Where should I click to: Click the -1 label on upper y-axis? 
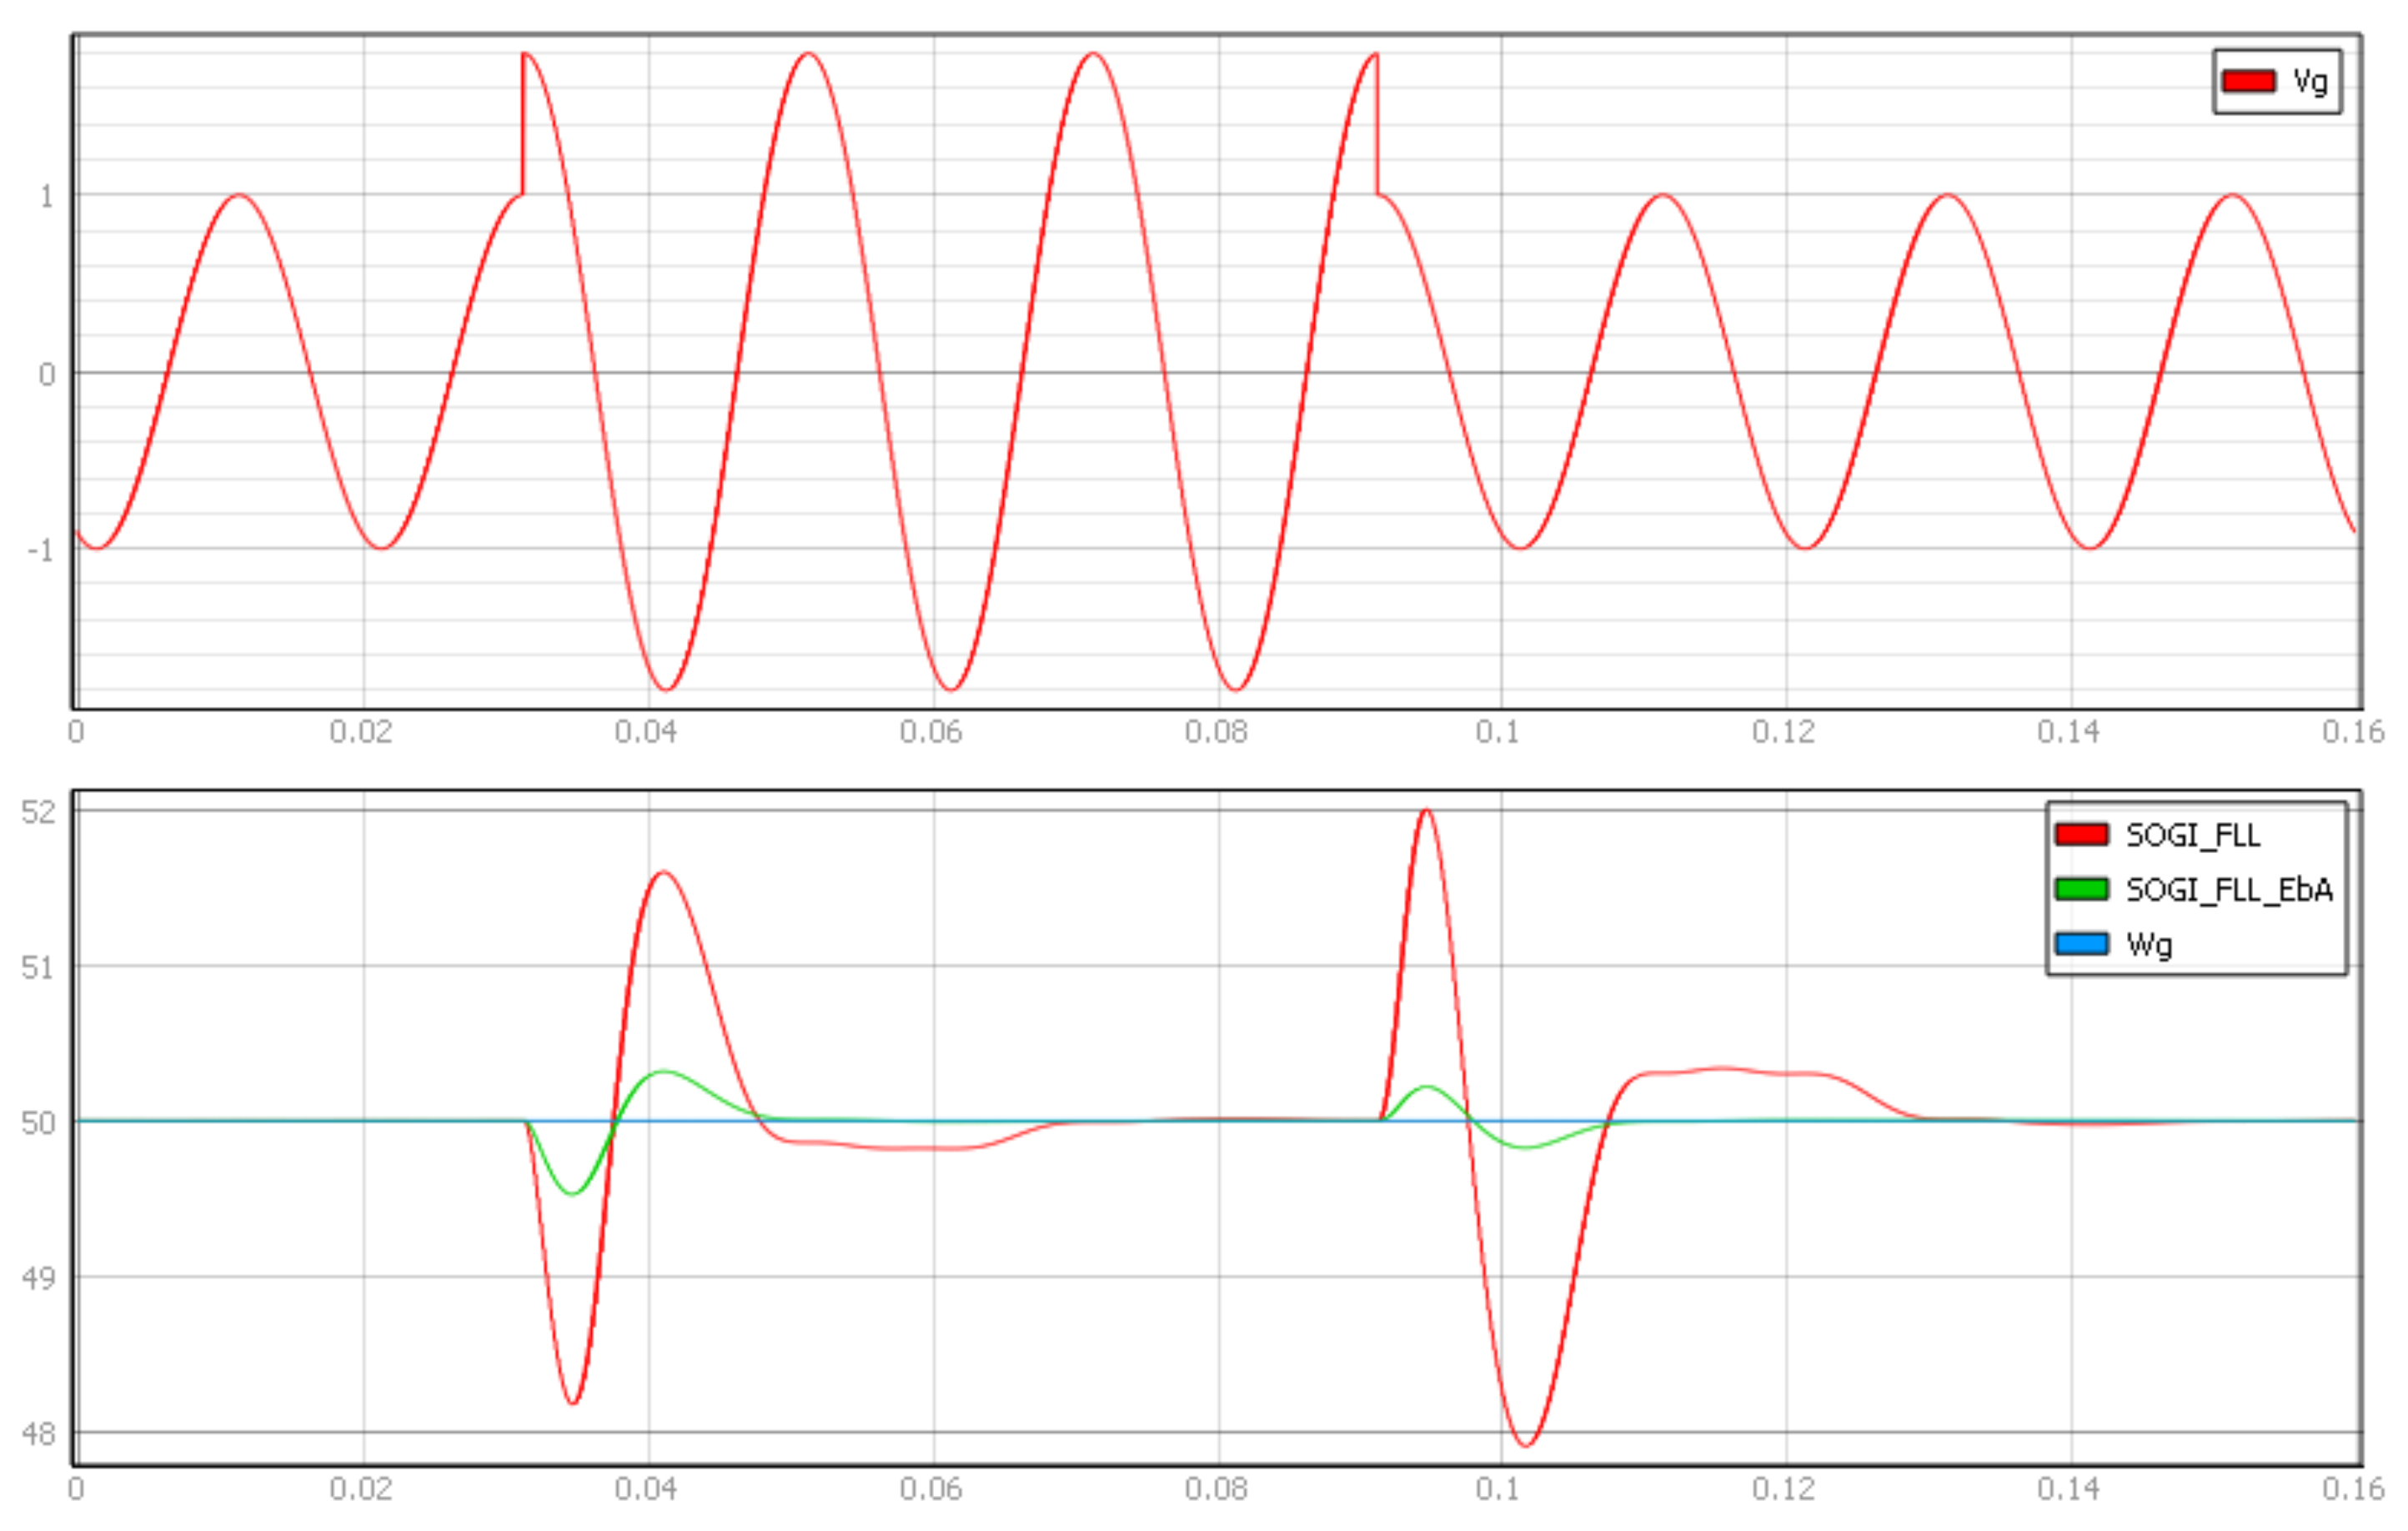click(40, 550)
